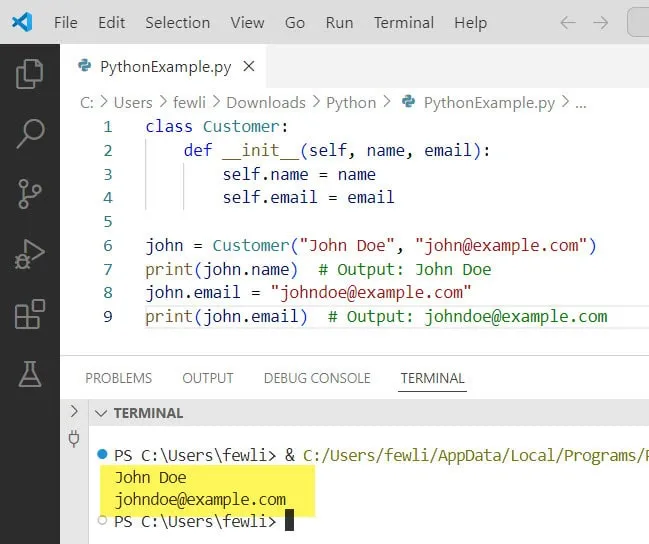Click the Users breadcrumb segment
This screenshot has width=649, height=544.
133,103
